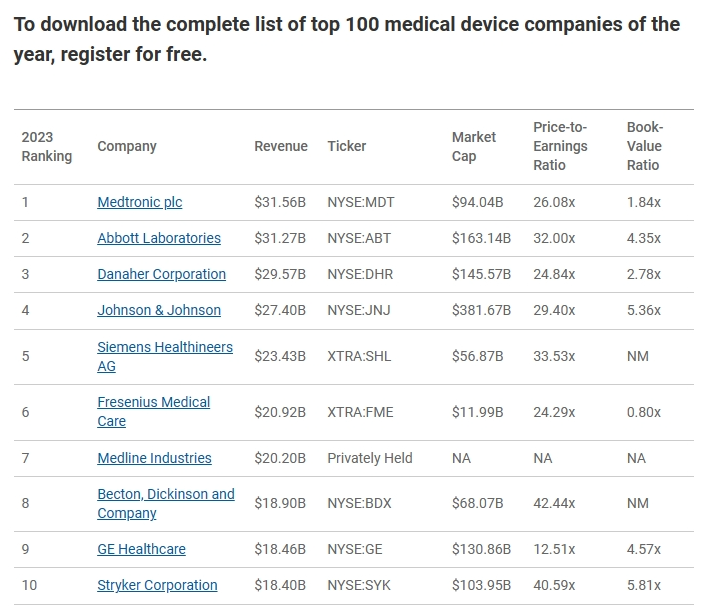Viewport: 709px width, 609px height.
Task: Click the Revenue column header
Action: click(x=281, y=146)
